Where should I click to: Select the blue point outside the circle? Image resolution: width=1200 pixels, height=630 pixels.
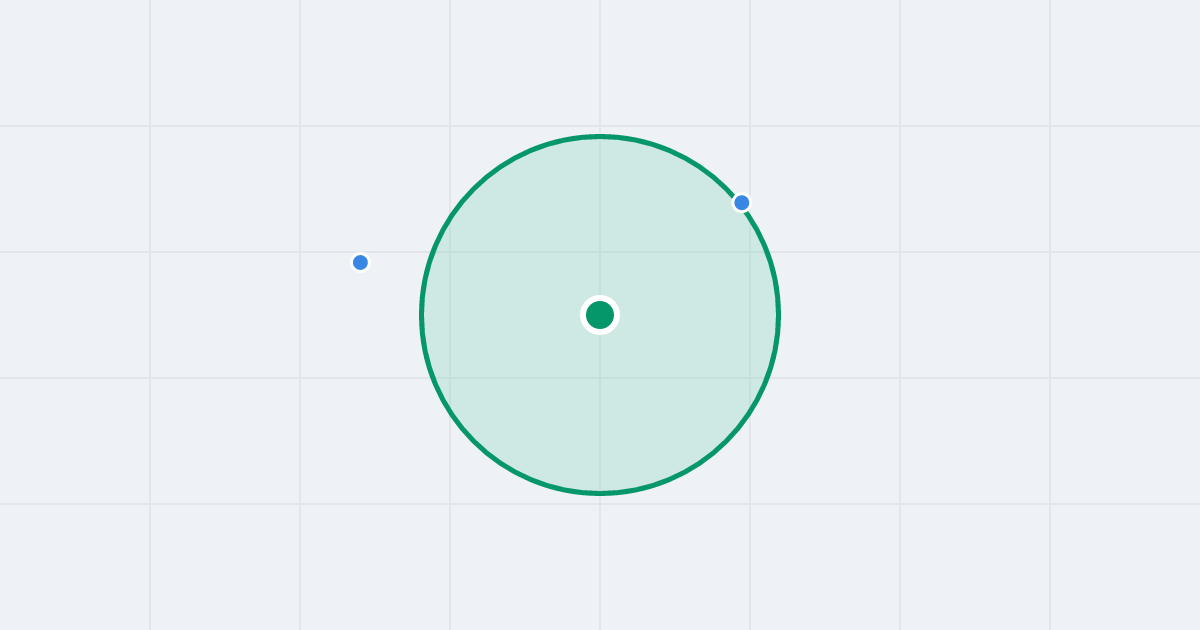[361, 263]
